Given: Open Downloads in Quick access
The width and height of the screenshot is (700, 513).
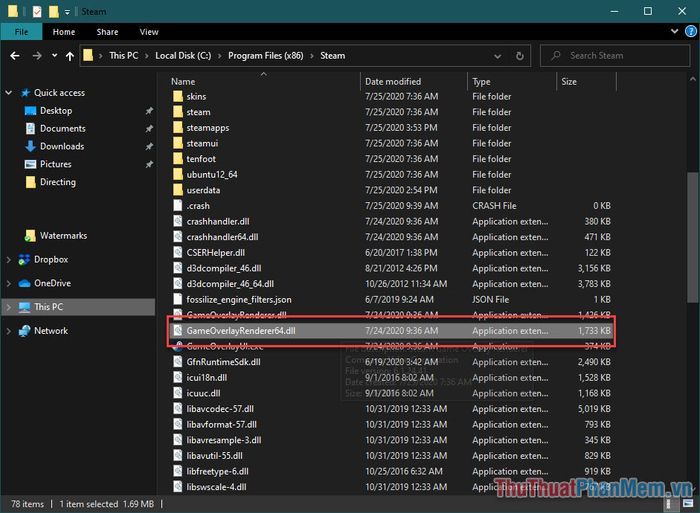Looking at the screenshot, I should coord(62,146).
